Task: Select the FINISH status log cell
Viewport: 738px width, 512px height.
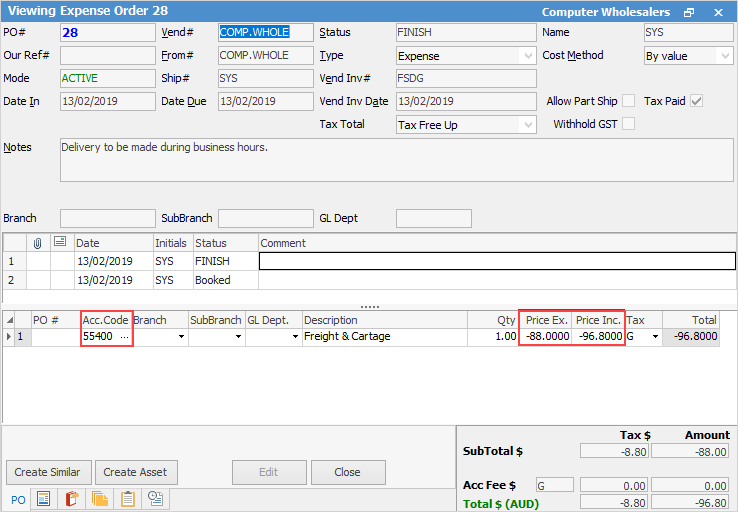Action: point(225,261)
